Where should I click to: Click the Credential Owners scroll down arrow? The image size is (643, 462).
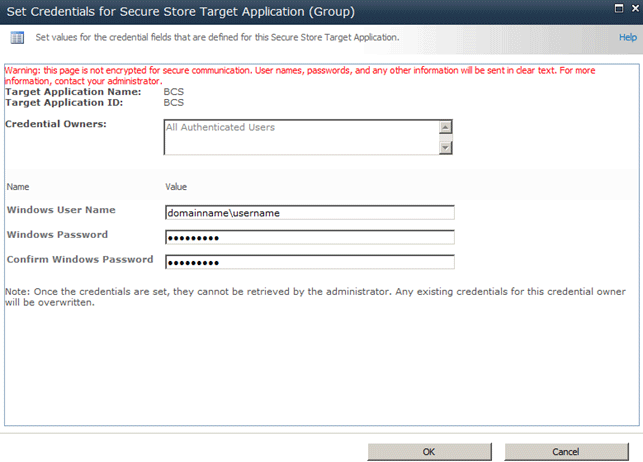pos(446,147)
